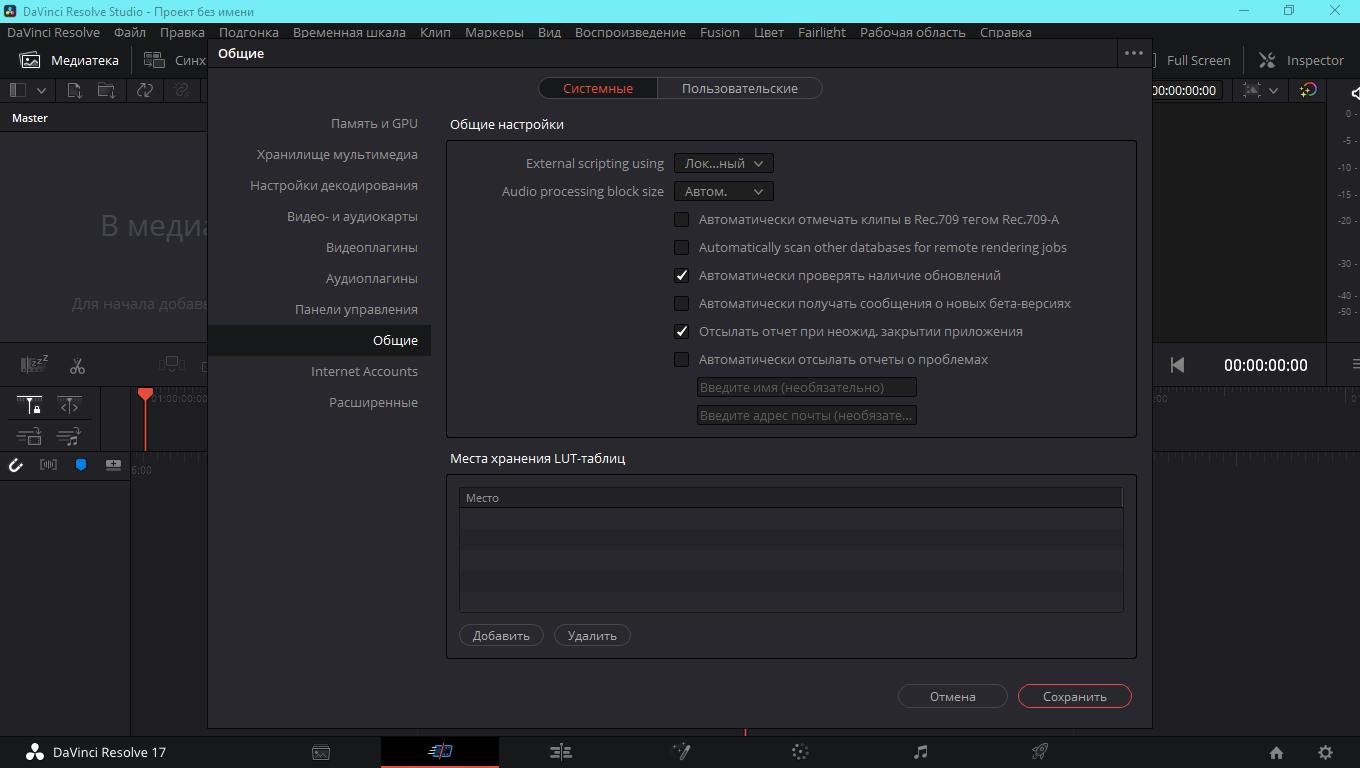The width and height of the screenshot is (1360, 768).
Task: Click the optional email address input field
Action: pos(806,415)
